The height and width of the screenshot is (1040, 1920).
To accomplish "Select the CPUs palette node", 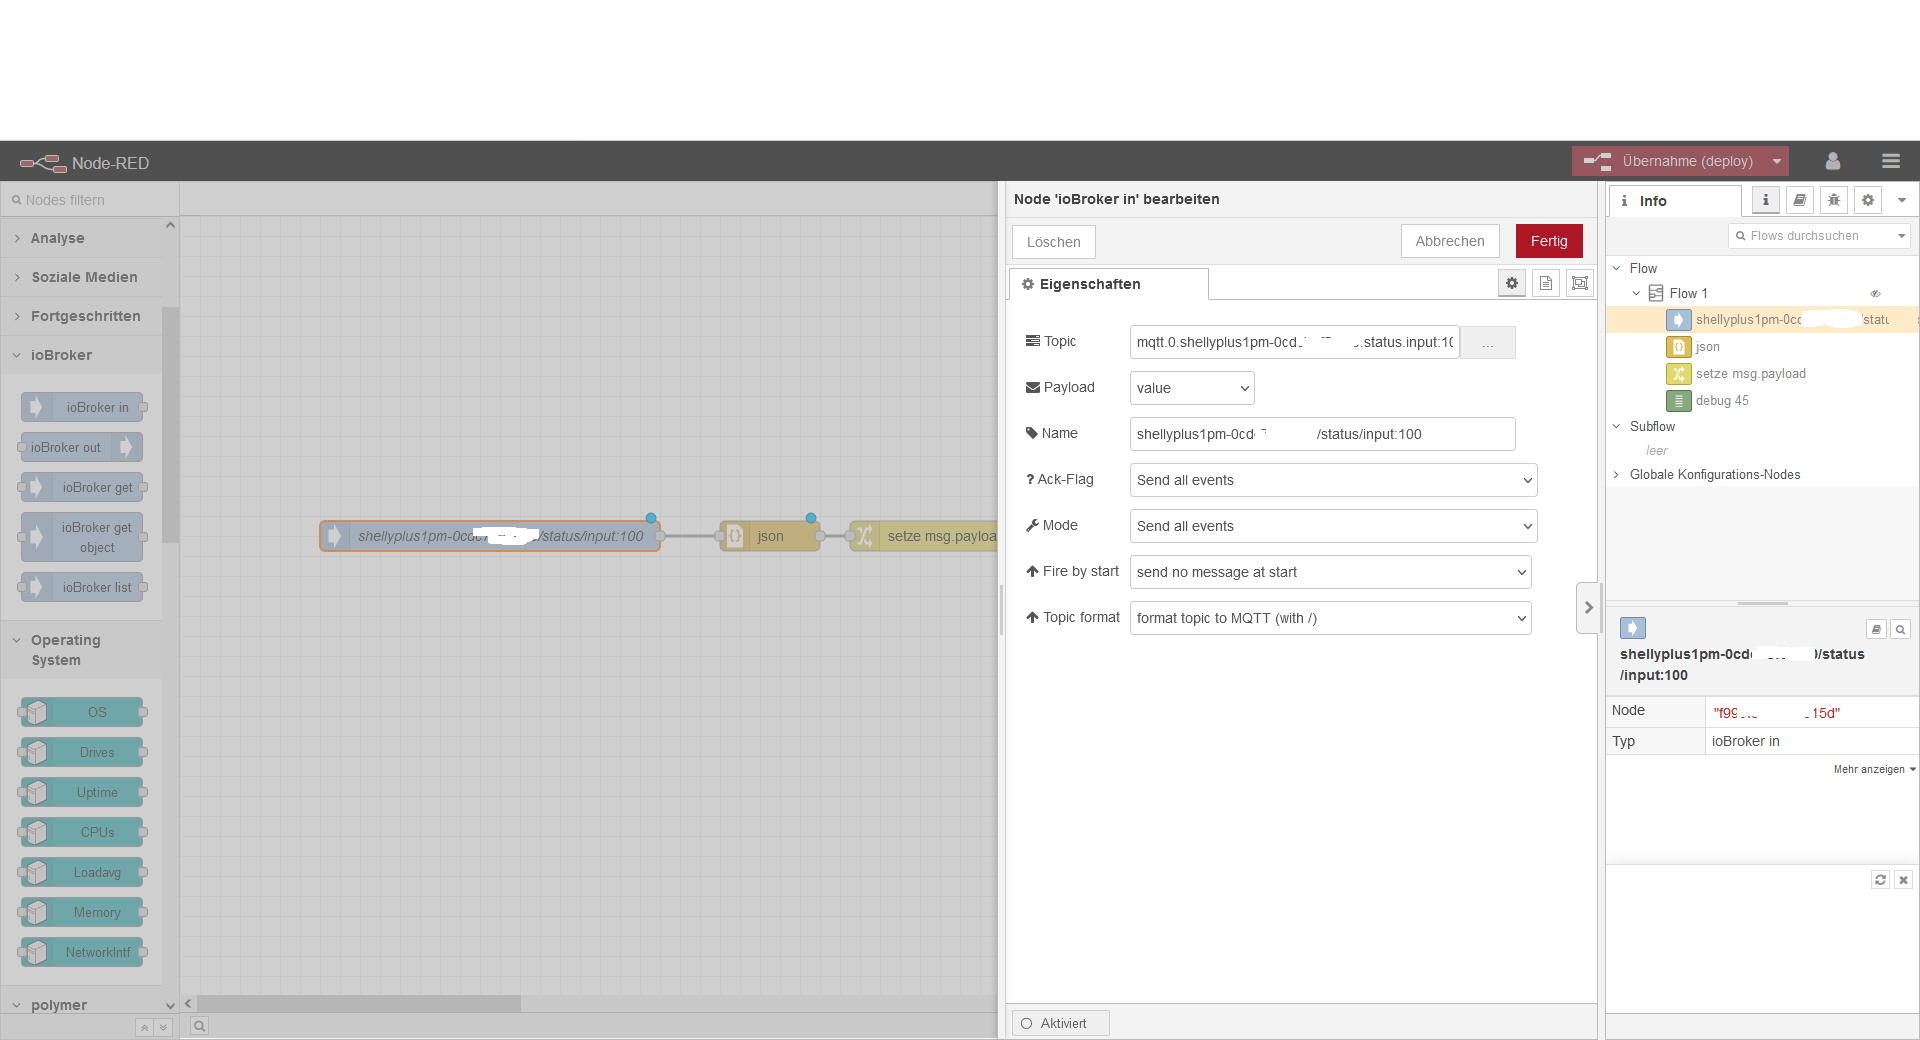I will click(83, 832).
